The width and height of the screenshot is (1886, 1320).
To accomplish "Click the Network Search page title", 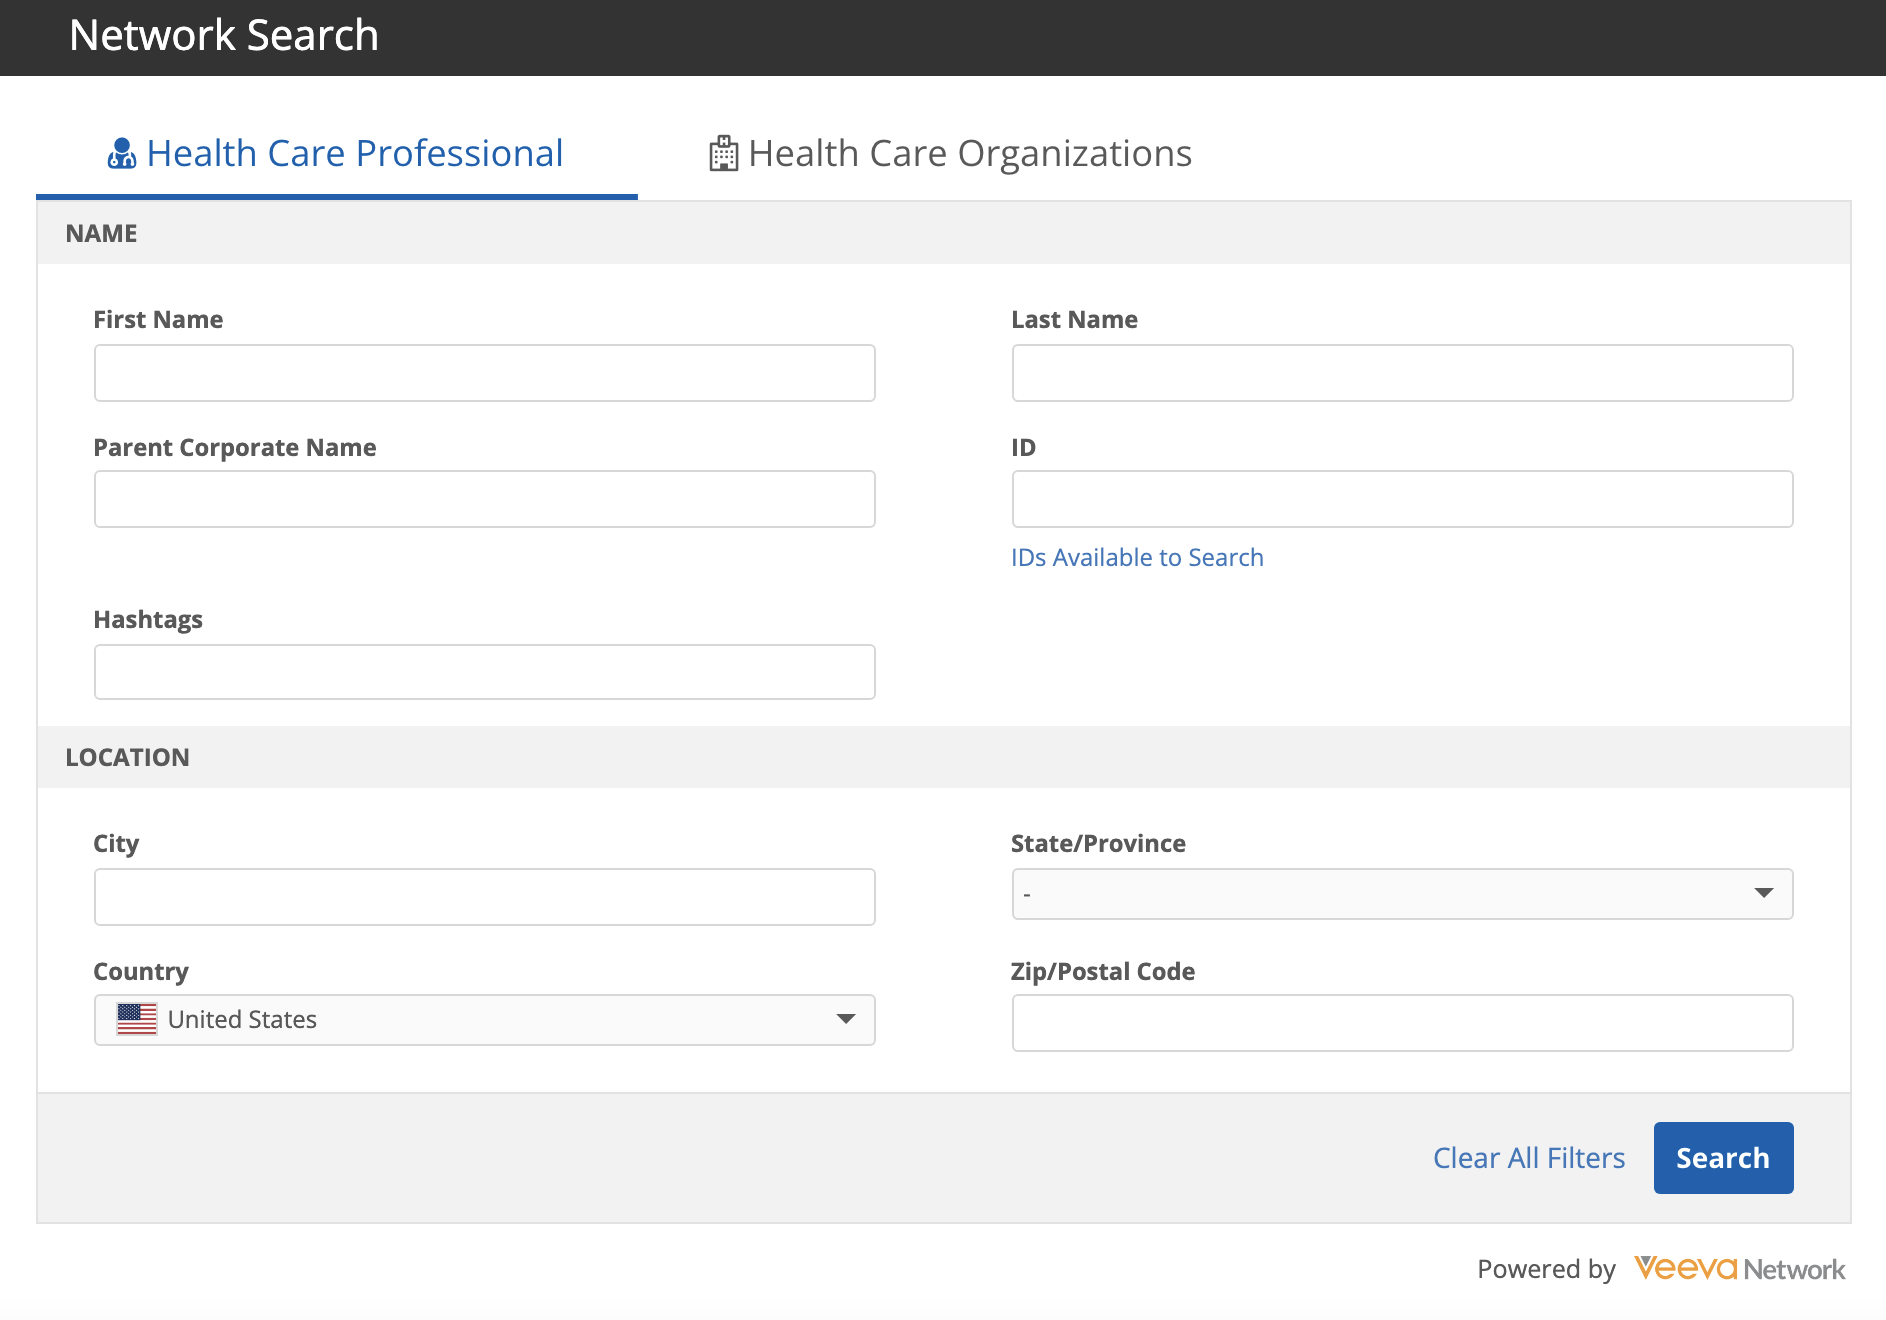I will pos(224,36).
